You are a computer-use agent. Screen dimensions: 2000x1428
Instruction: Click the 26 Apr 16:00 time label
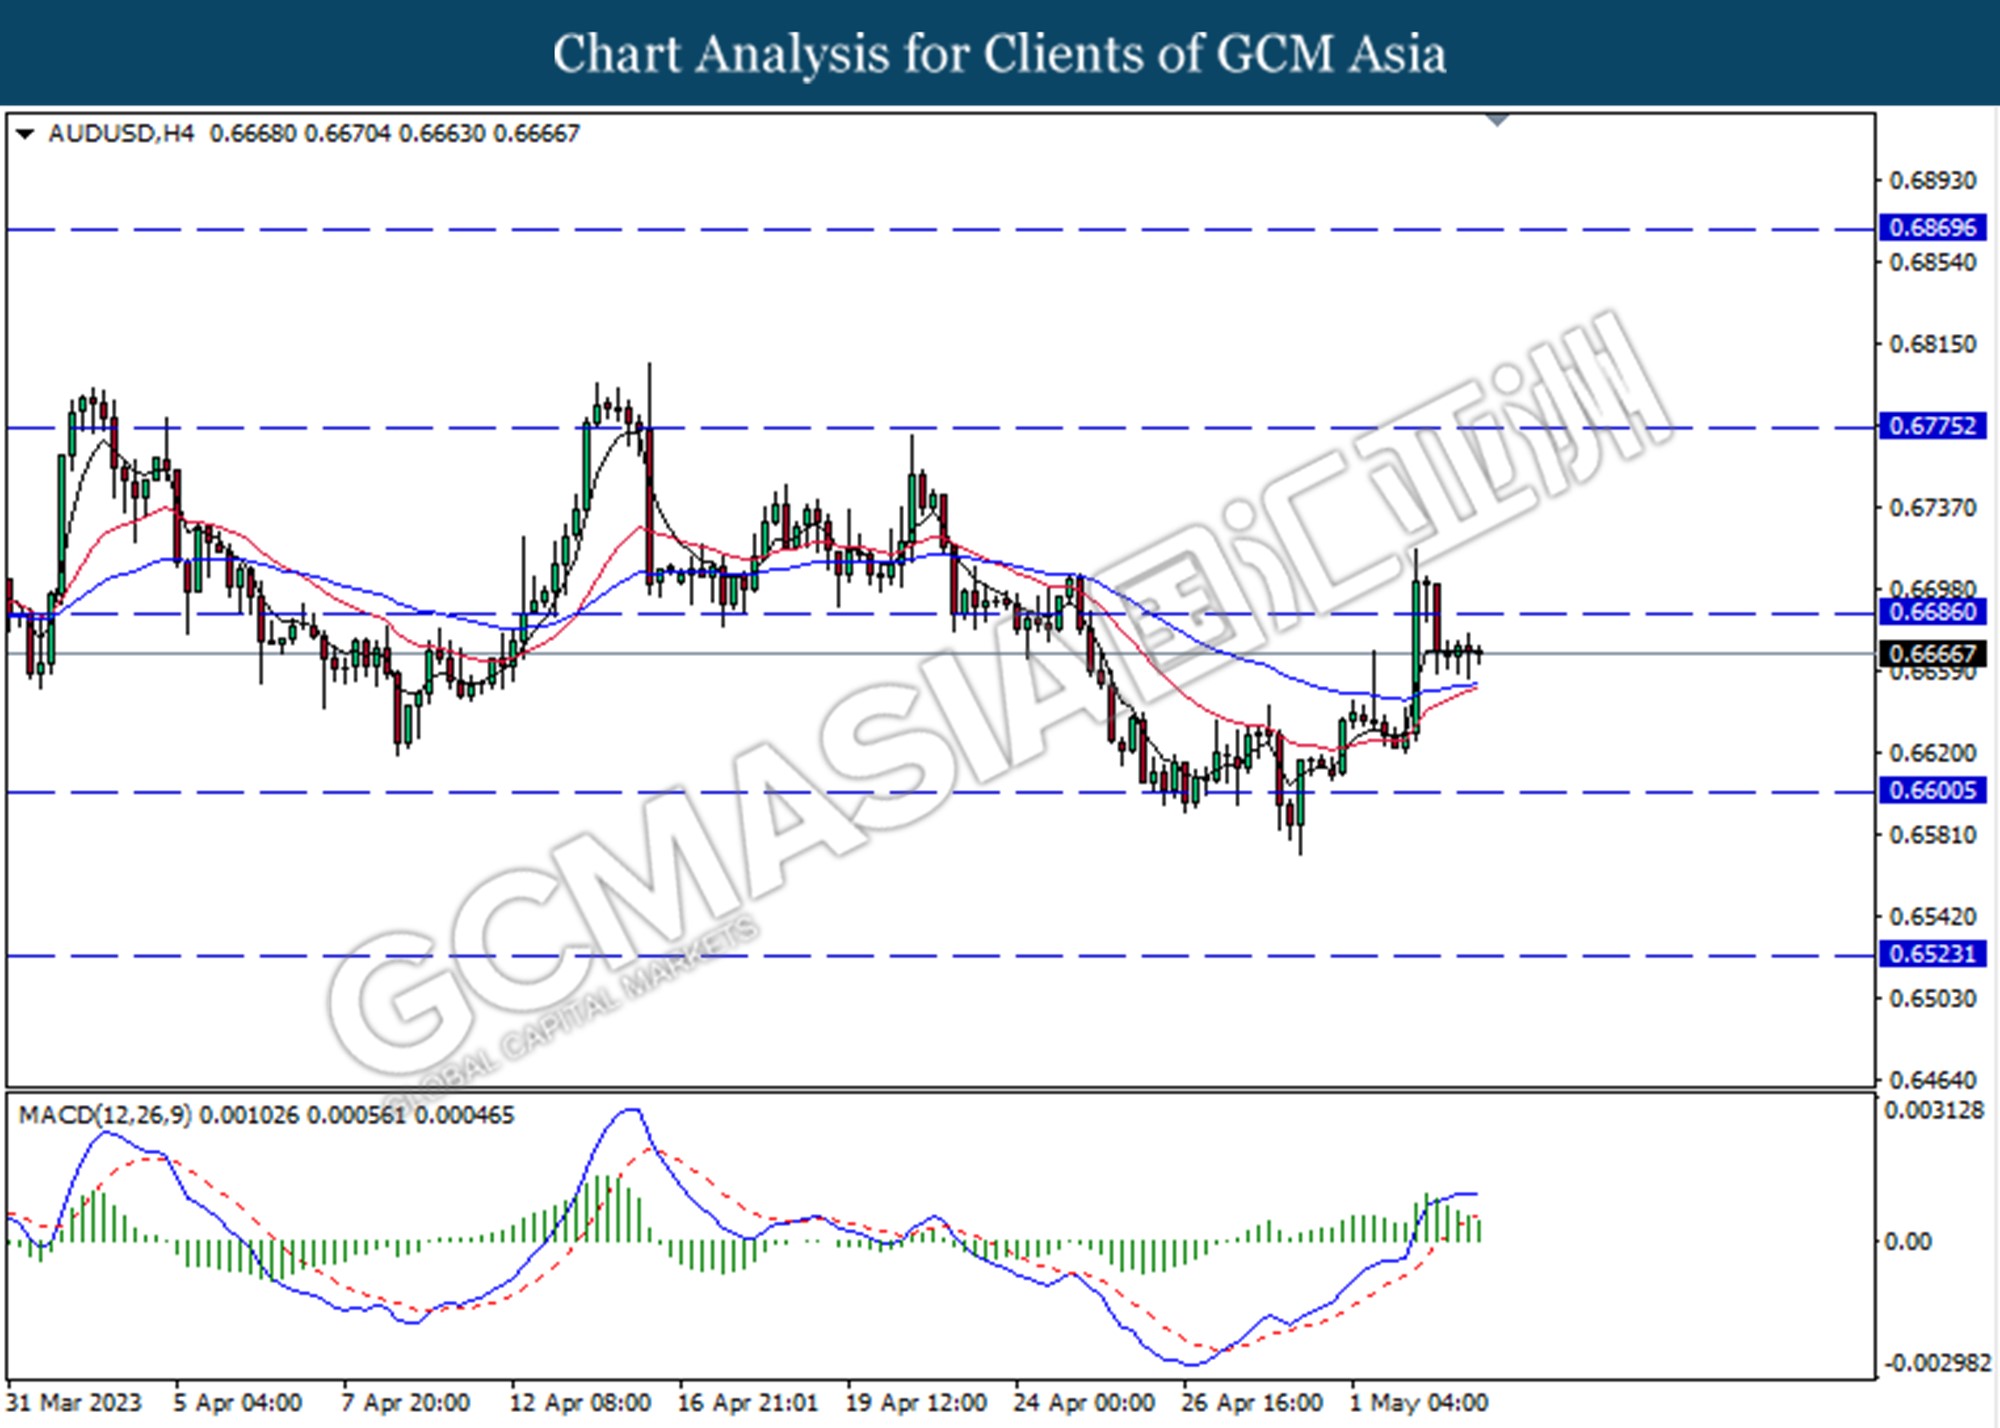tap(1252, 1403)
